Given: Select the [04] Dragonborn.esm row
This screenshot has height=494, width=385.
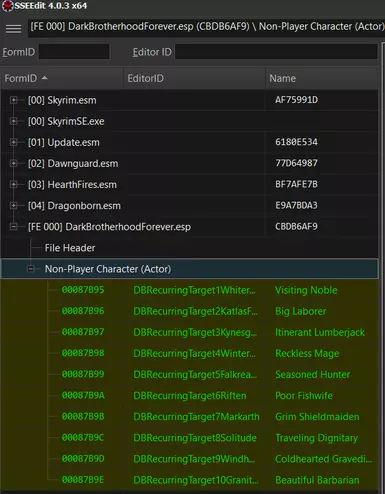Looking at the screenshot, I should [x=190, y=206].
